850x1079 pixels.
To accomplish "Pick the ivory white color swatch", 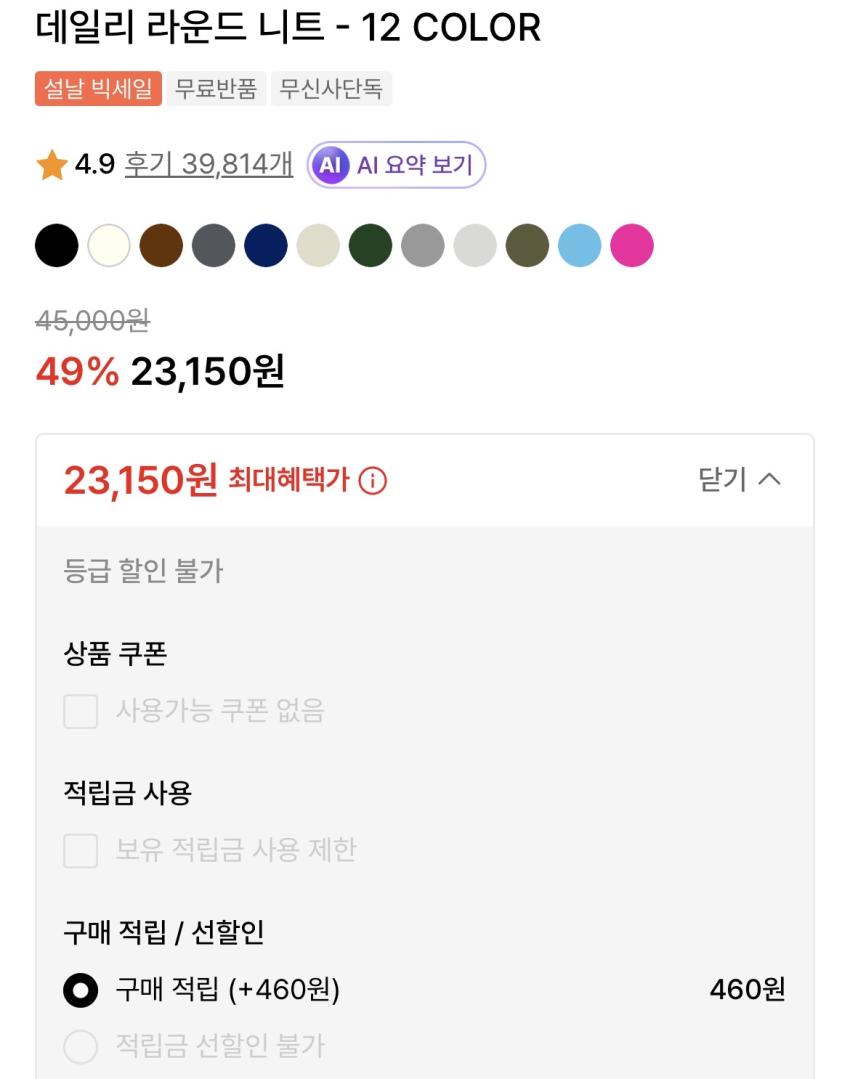I will 109,246.
